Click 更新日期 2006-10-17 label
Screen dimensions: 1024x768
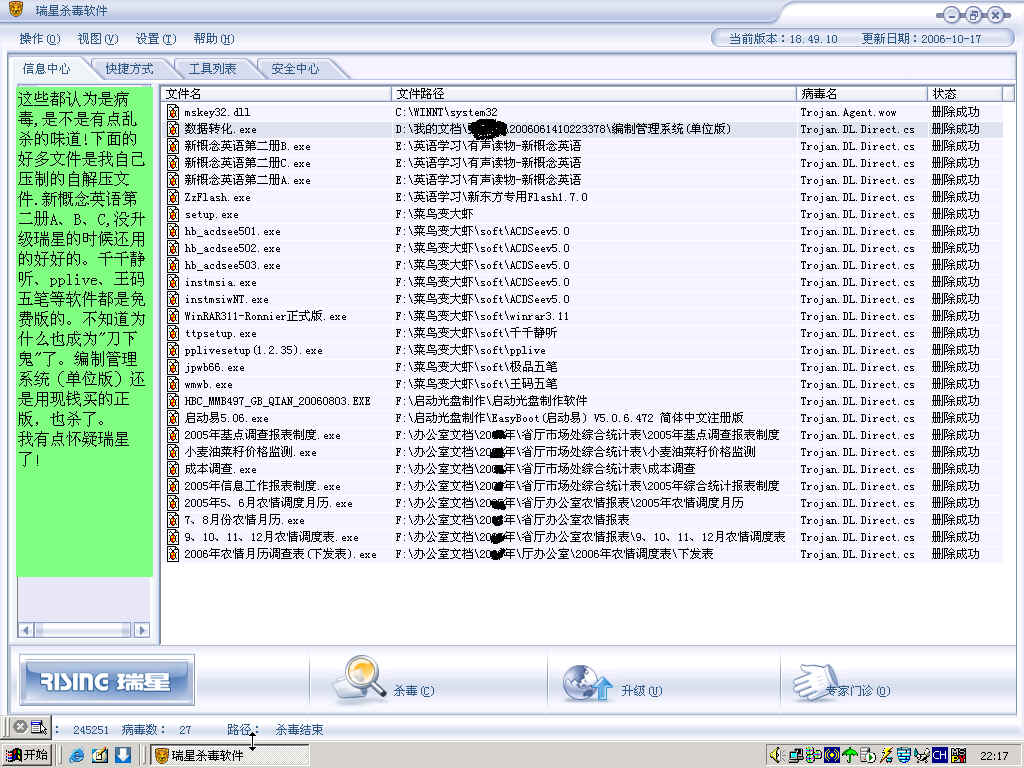point(921,39)
